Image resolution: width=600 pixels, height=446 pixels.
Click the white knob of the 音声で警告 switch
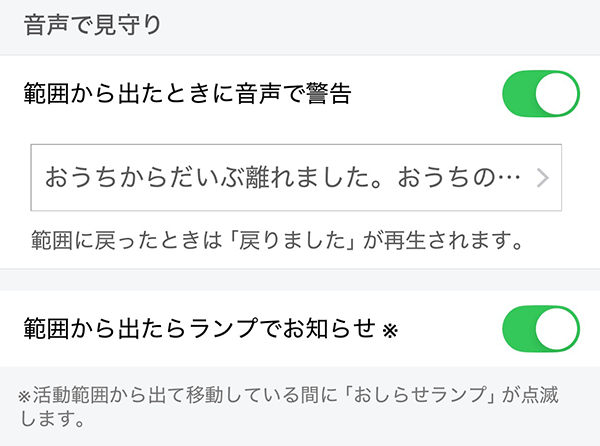[x=558, y=95]
